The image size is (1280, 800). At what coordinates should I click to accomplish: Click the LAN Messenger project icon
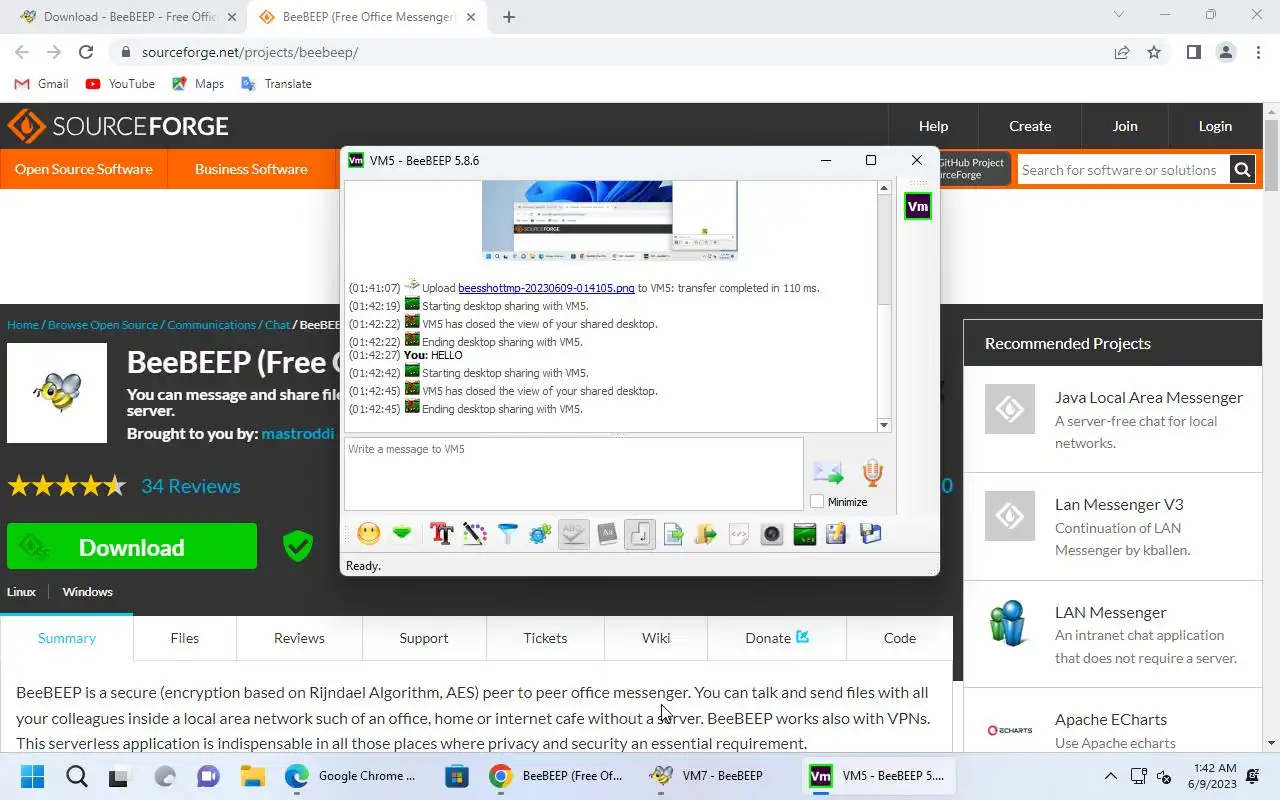[1009, 623]
